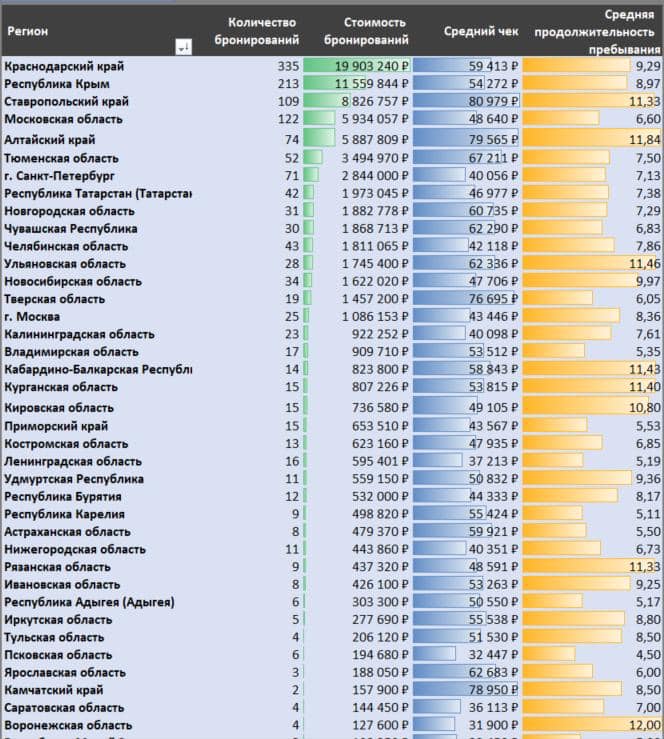Select Средняя продолжительность пребывания header
The image size is (664, 739).
coord(597,32)
